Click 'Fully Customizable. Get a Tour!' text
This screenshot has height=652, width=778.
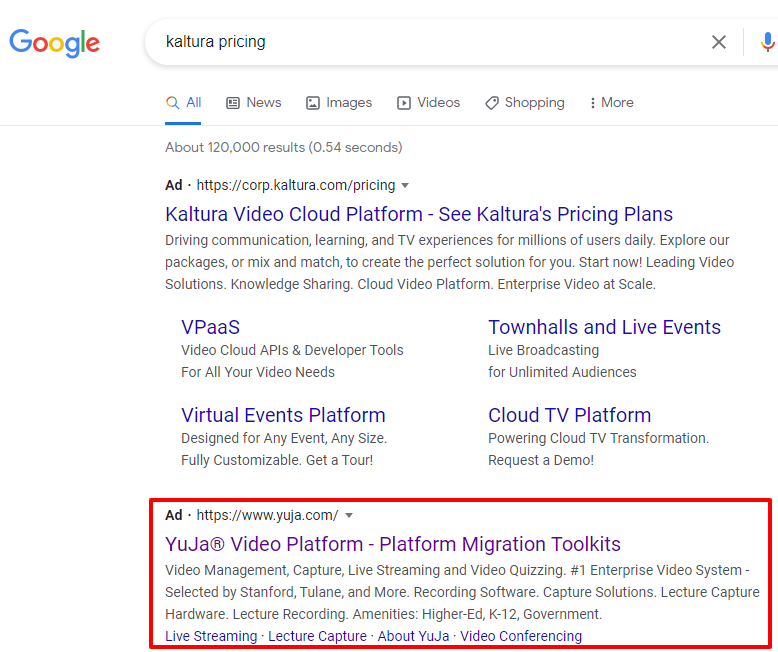point(277,460)
